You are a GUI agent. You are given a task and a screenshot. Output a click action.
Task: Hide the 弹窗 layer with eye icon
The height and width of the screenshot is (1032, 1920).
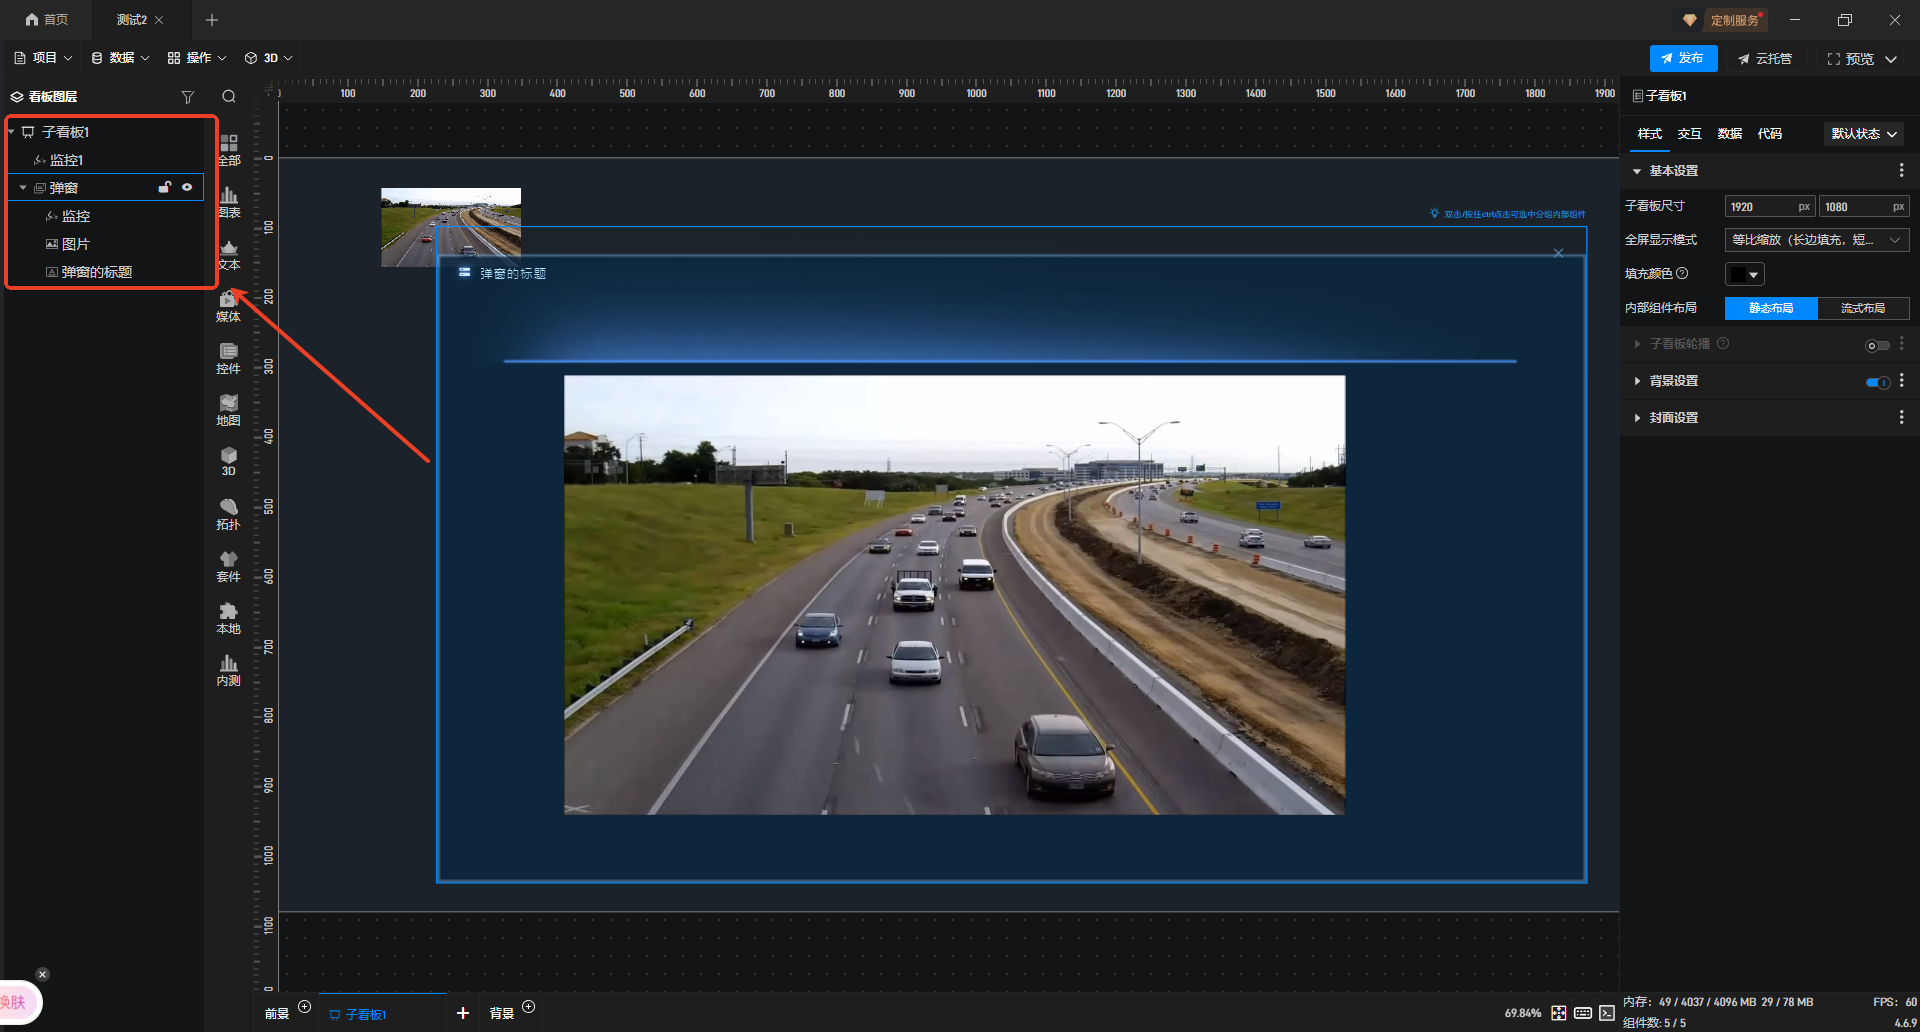click(187, 187)
